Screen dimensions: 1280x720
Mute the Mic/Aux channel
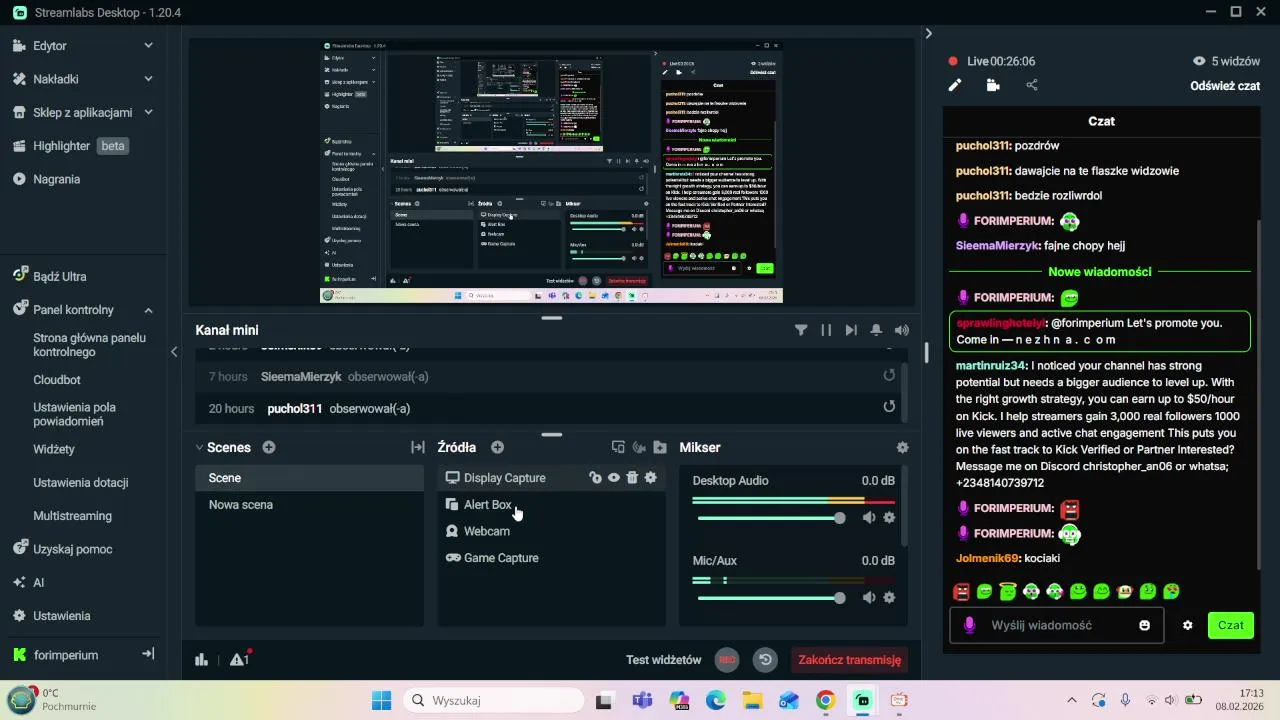(x=869, y=598)
